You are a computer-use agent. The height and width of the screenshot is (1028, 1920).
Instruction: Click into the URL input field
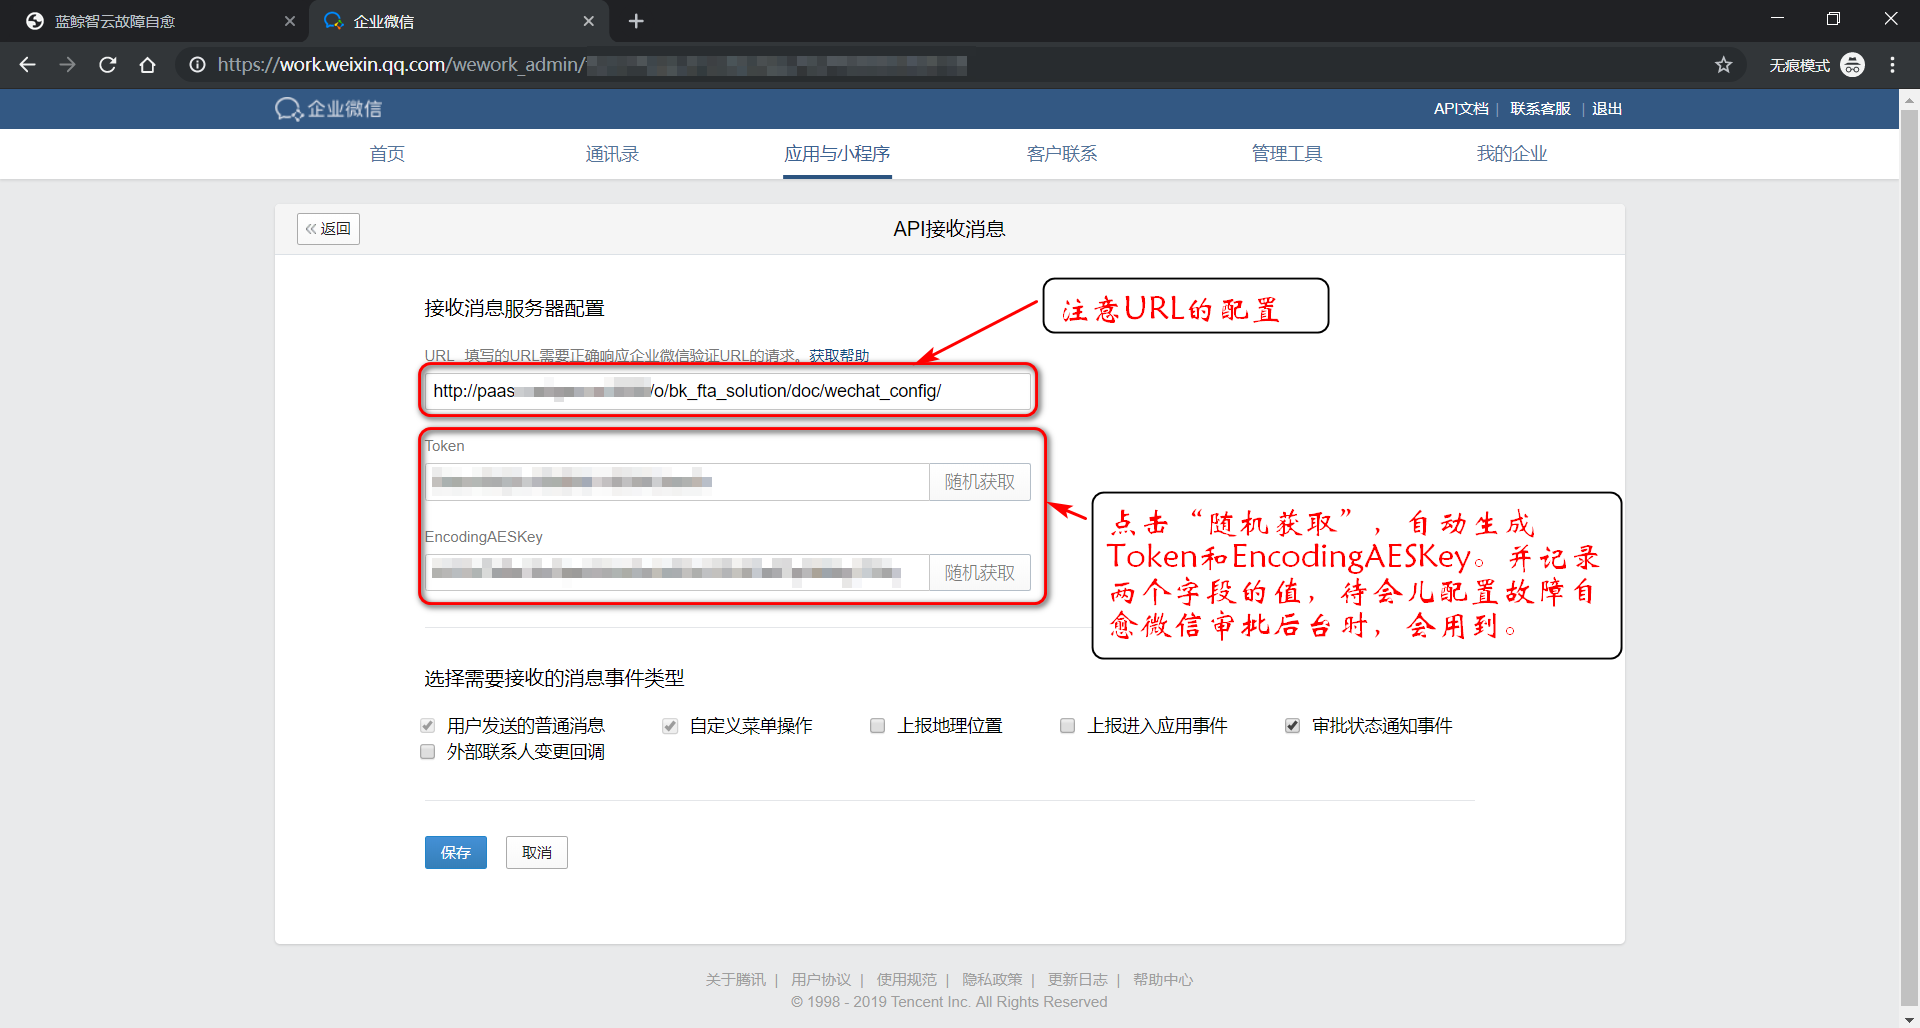728,391
